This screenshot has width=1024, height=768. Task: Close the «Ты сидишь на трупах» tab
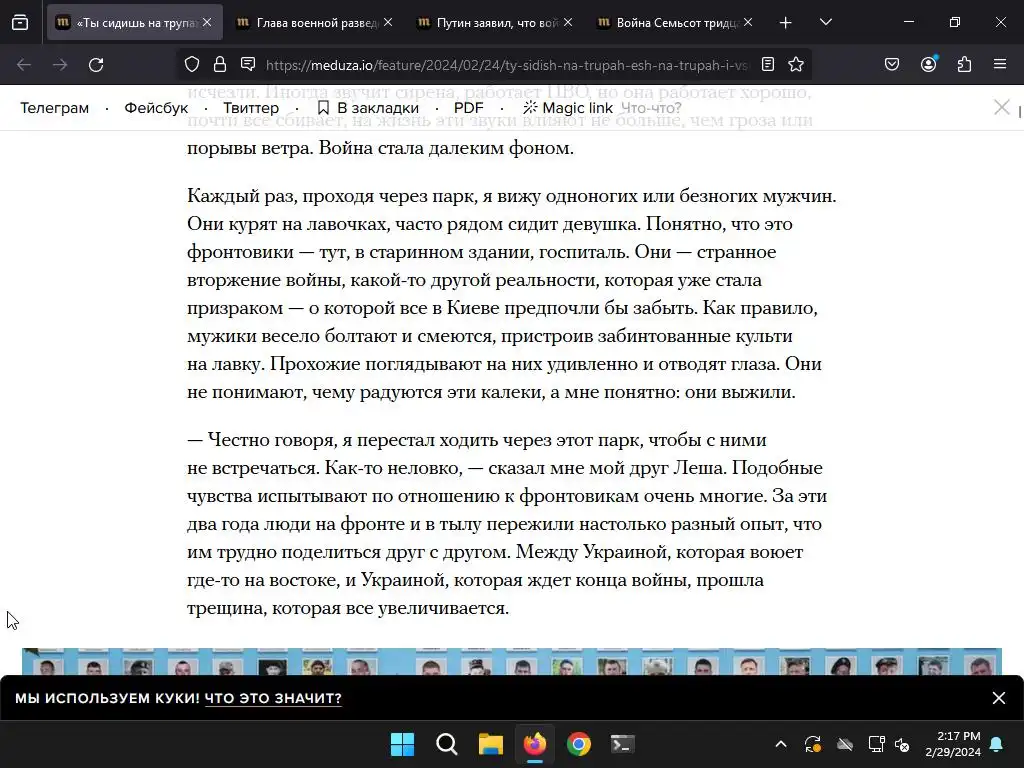(x=207, y=22)
